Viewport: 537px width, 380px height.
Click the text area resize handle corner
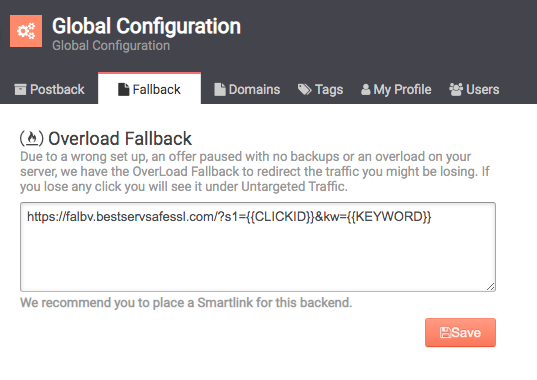coord(490,287)
